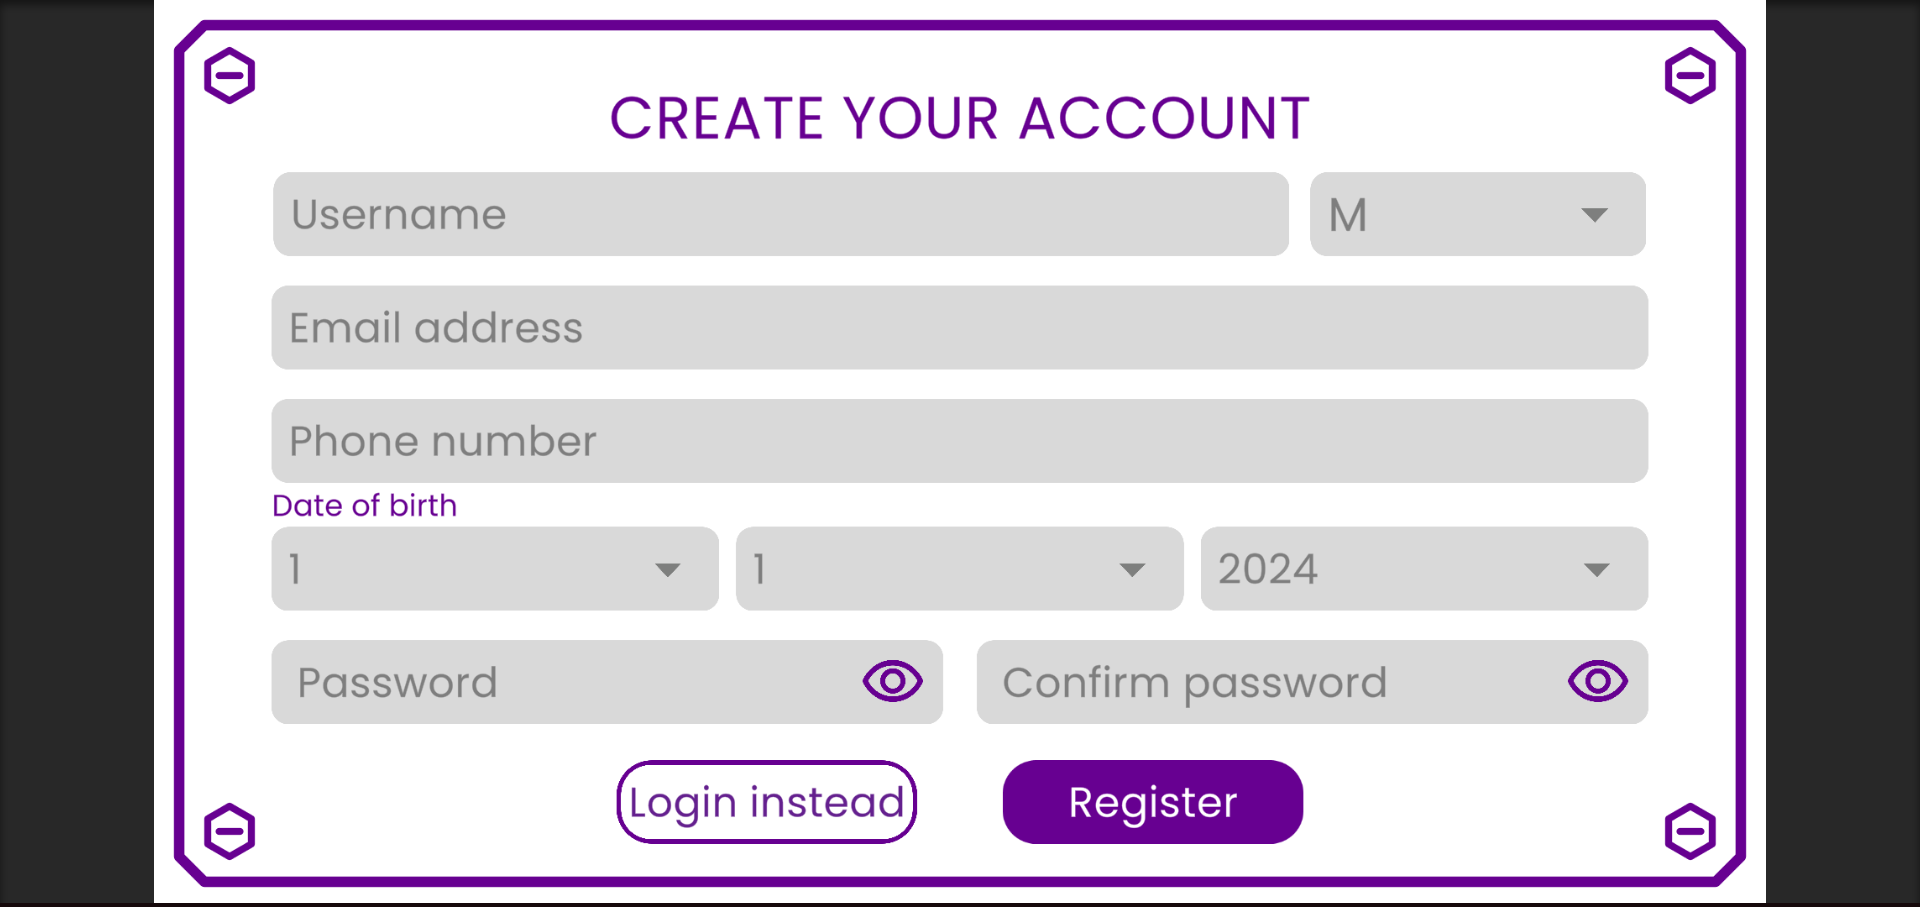Click the bottom-right hexagon corner icon
The image size is (1920, 907).
pos(1690,831)
